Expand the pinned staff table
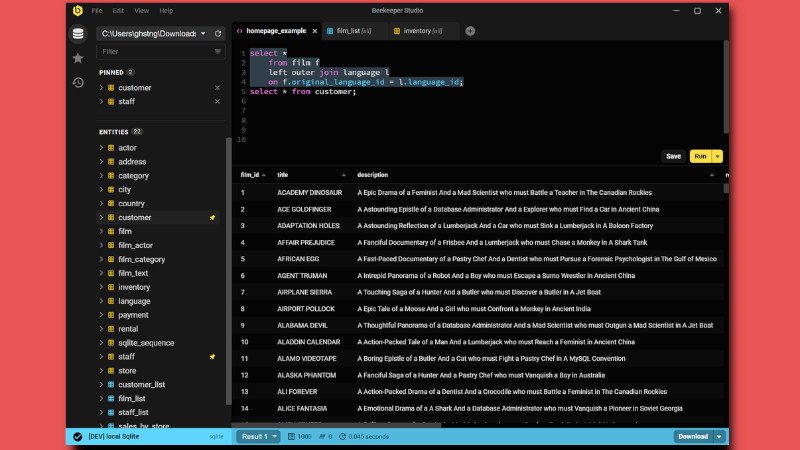 coord(101,102)
